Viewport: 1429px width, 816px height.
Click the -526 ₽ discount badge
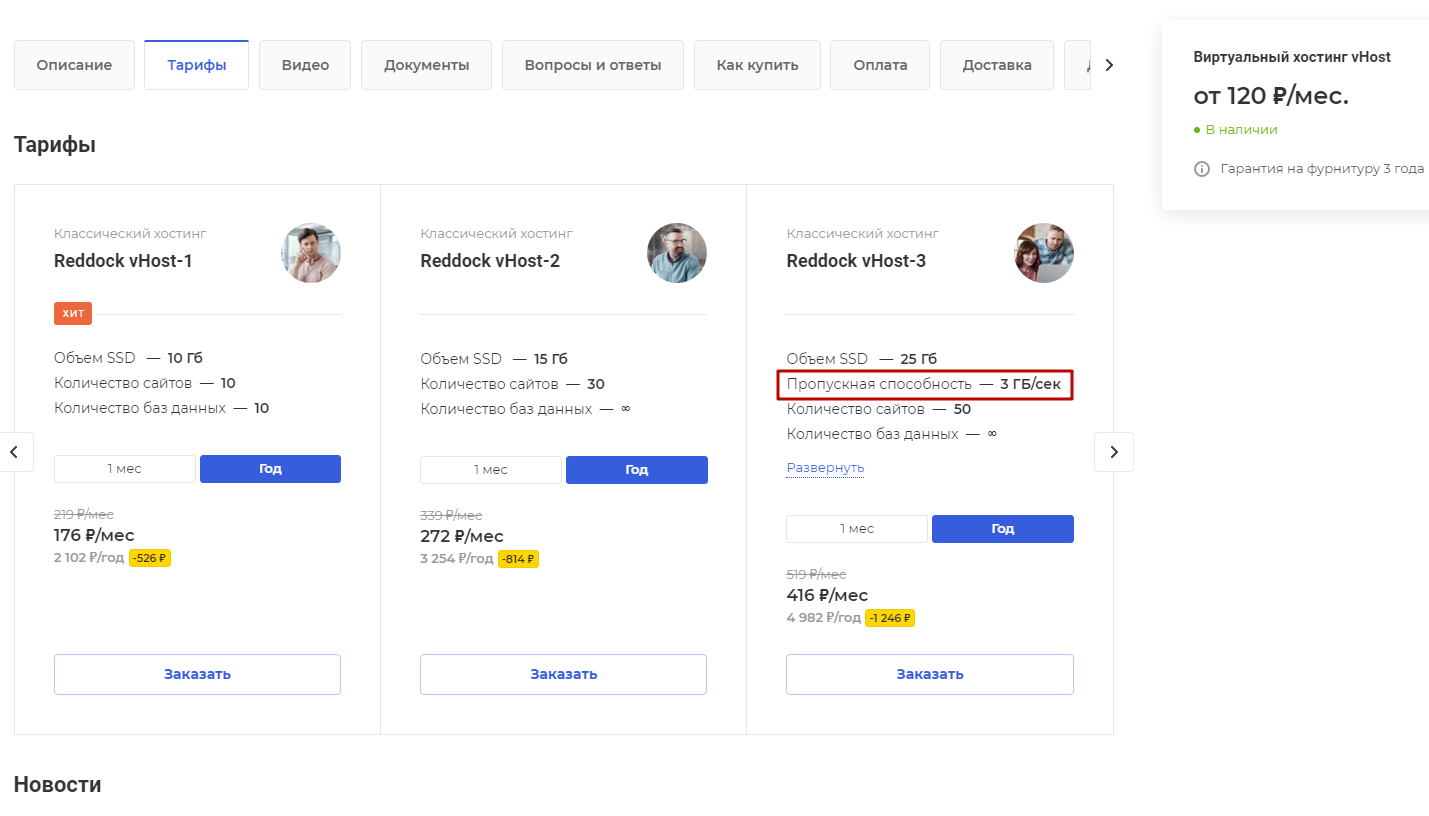click(150, 558)
